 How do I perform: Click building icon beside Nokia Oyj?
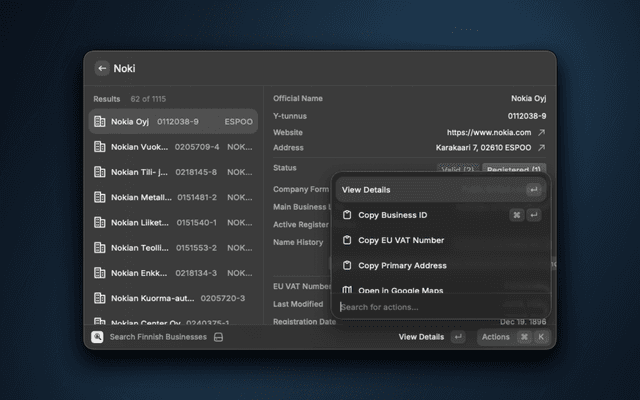[x=100, y=121]
